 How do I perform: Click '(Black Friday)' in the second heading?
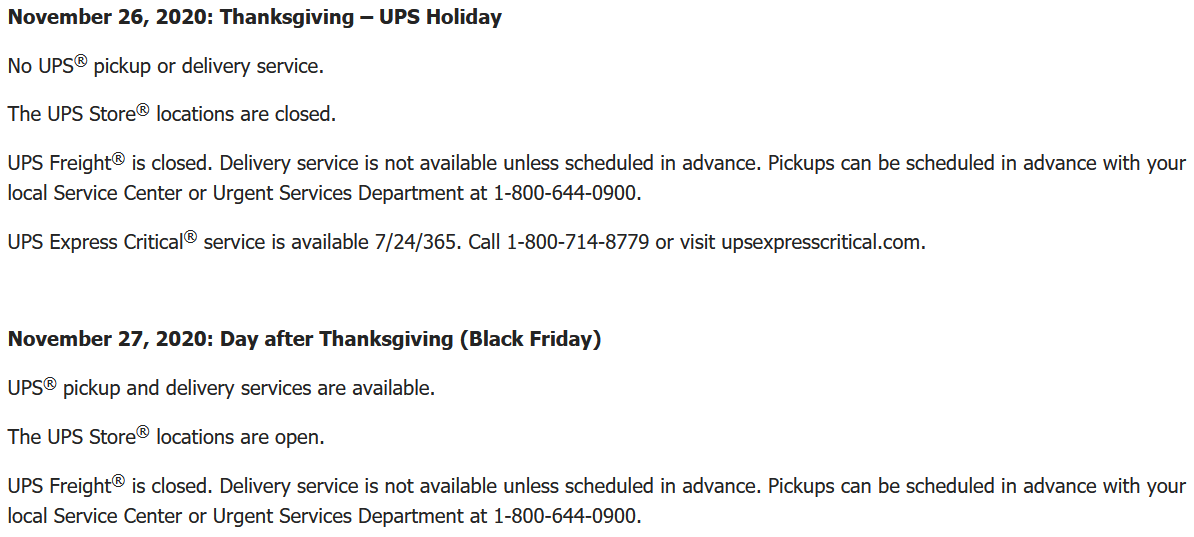[530, 339]
